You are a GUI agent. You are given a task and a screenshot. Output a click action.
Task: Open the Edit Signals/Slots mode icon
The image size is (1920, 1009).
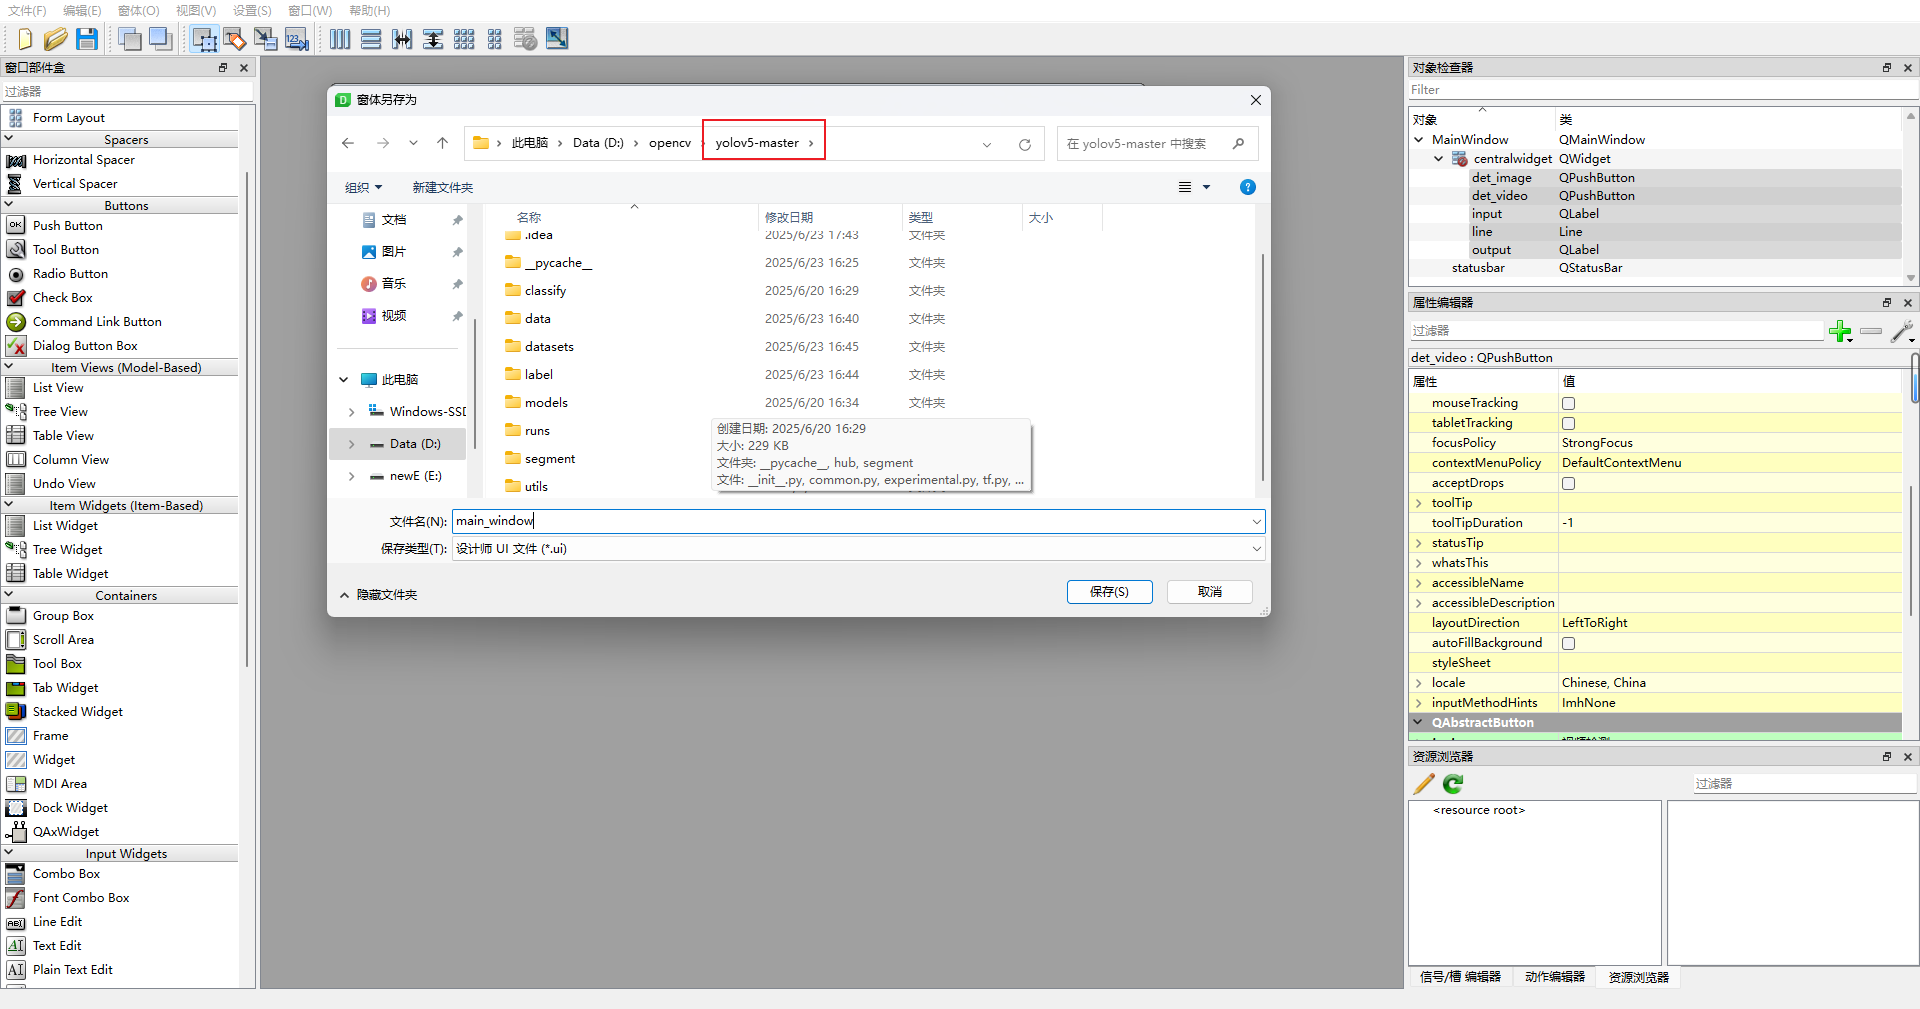coord(235,39)
